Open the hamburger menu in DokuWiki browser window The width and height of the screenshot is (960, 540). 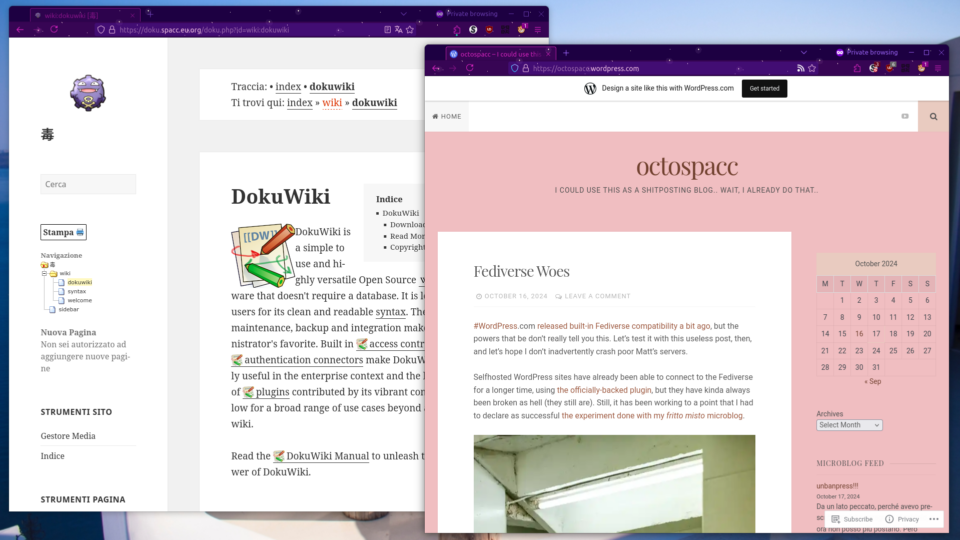click(538, 29)
